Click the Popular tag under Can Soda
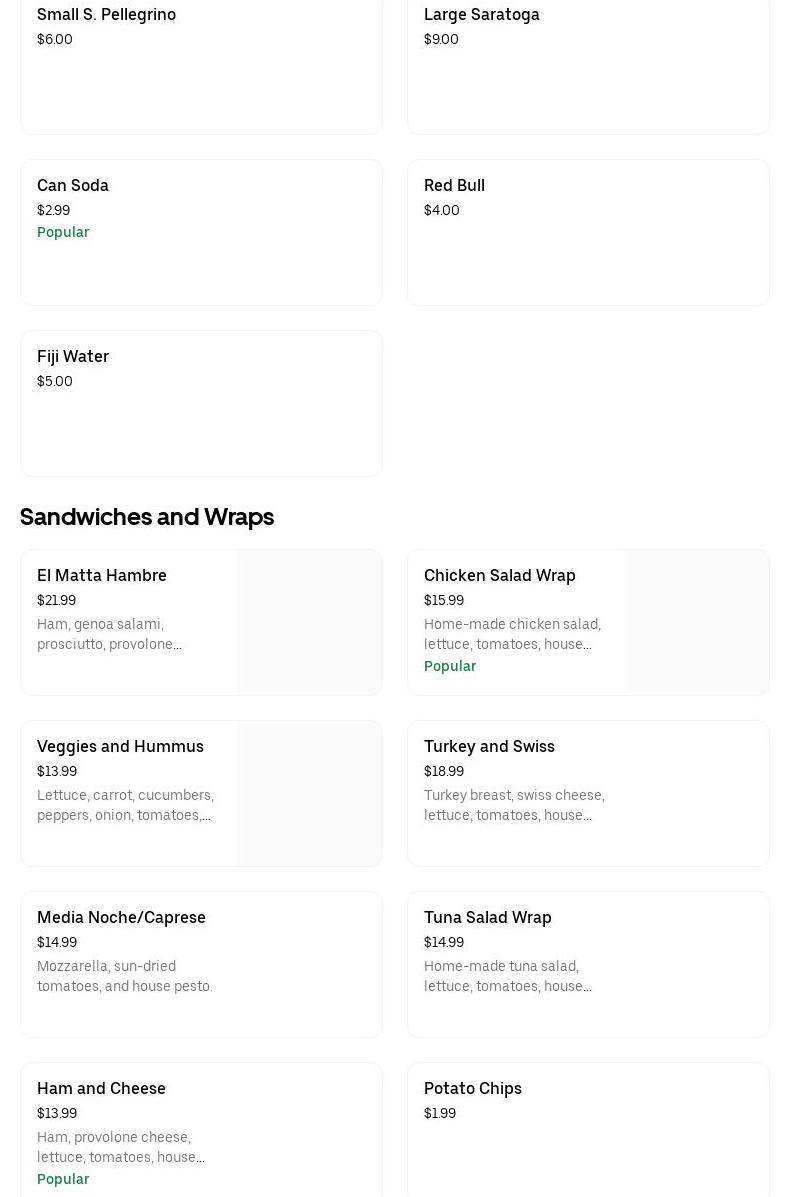Screen dimensions: 804x1197 coord(63,232)
